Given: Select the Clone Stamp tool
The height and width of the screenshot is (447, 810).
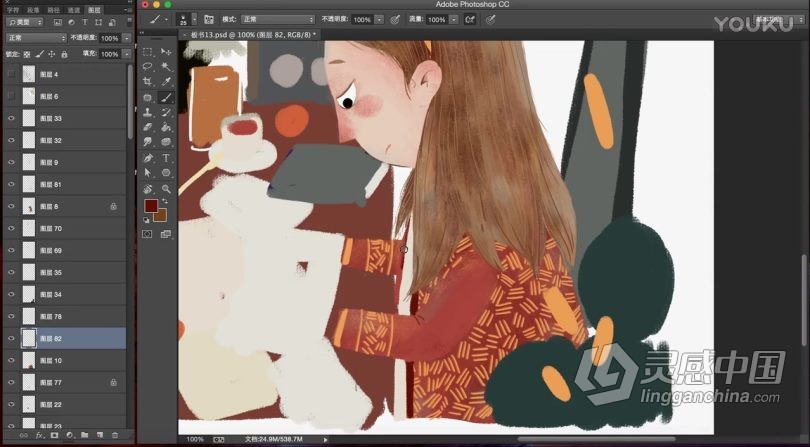Looking at the screenshot, I should [x=148, y=112].
